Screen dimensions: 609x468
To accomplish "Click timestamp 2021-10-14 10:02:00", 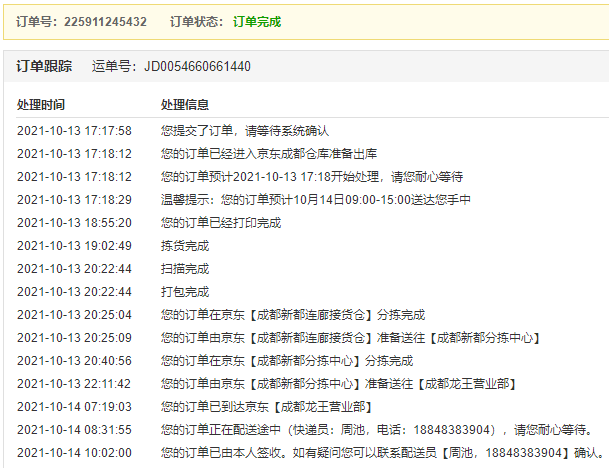I will pos(74,453).
